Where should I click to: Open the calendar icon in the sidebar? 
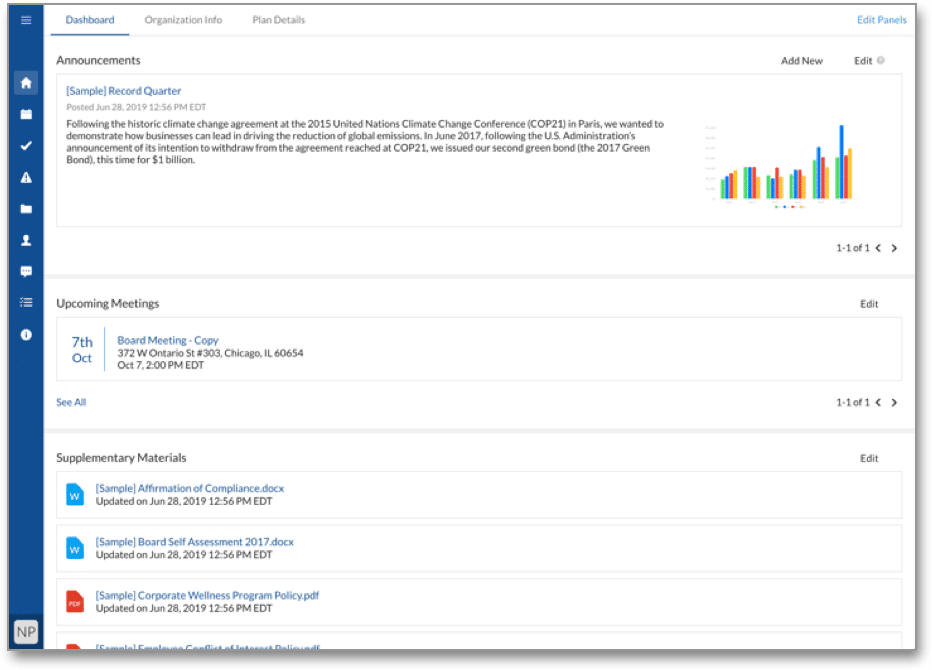coord(26,114)
